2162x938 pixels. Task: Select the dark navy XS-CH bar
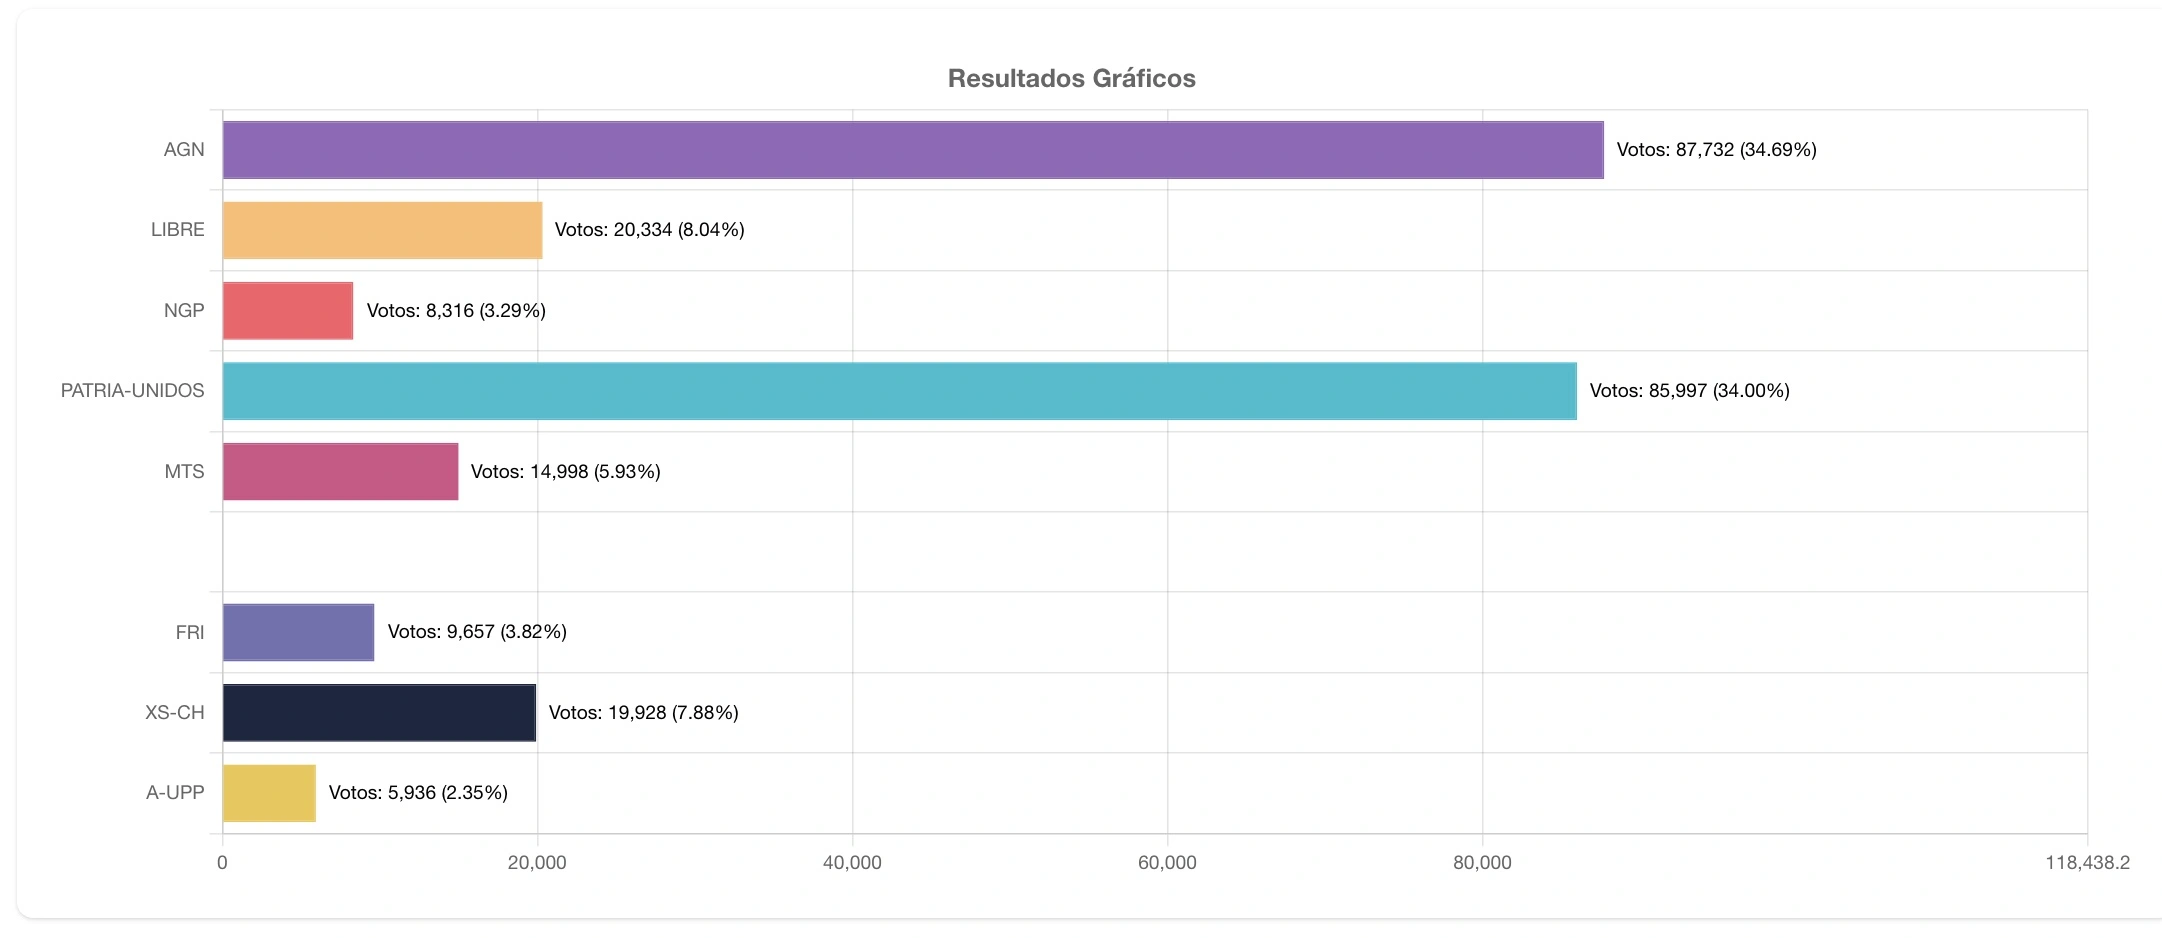click(x=380, y=713)
